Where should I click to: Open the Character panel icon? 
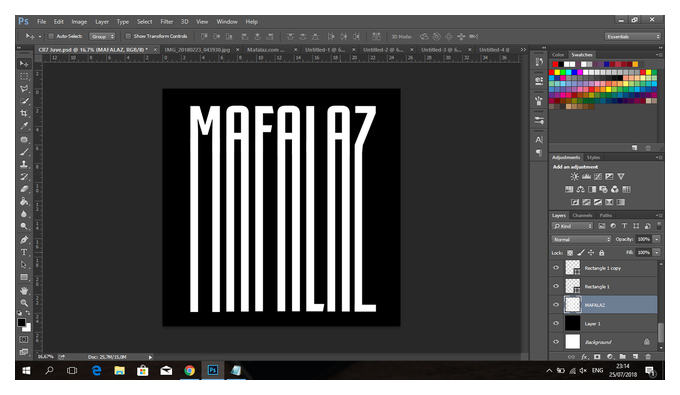click(539, 140)
